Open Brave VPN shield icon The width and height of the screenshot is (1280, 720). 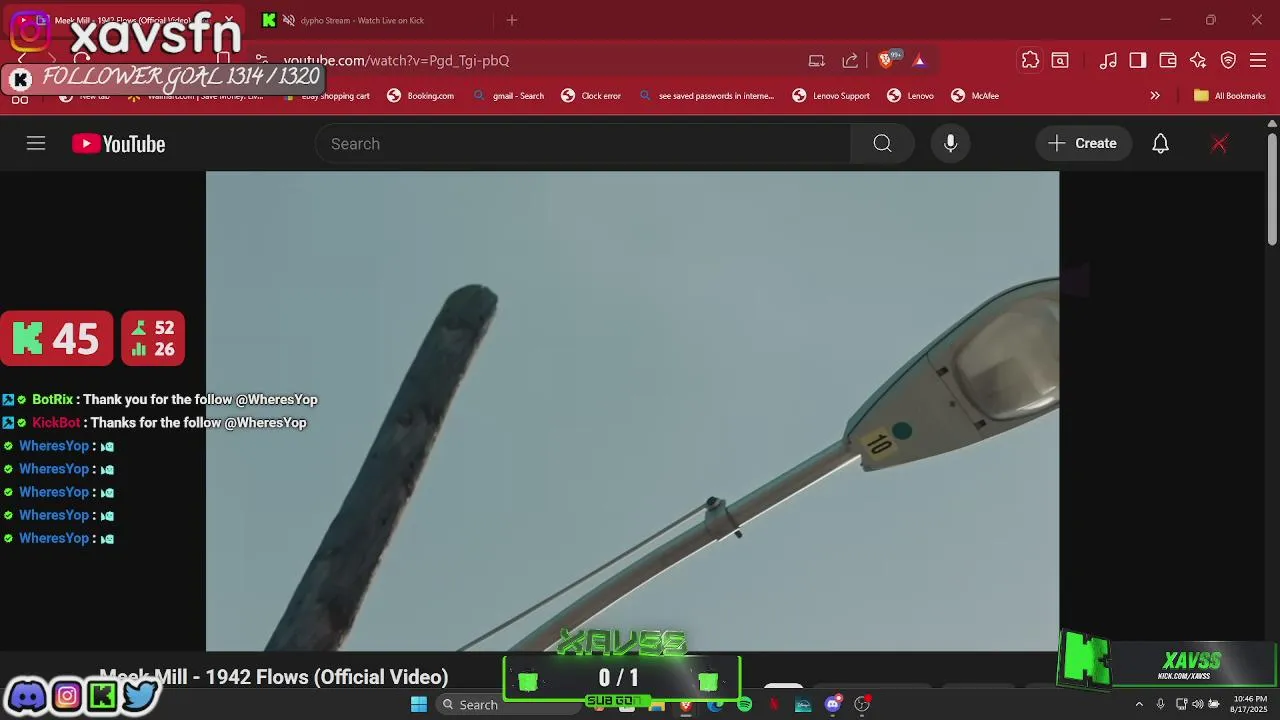[1229, 60]
